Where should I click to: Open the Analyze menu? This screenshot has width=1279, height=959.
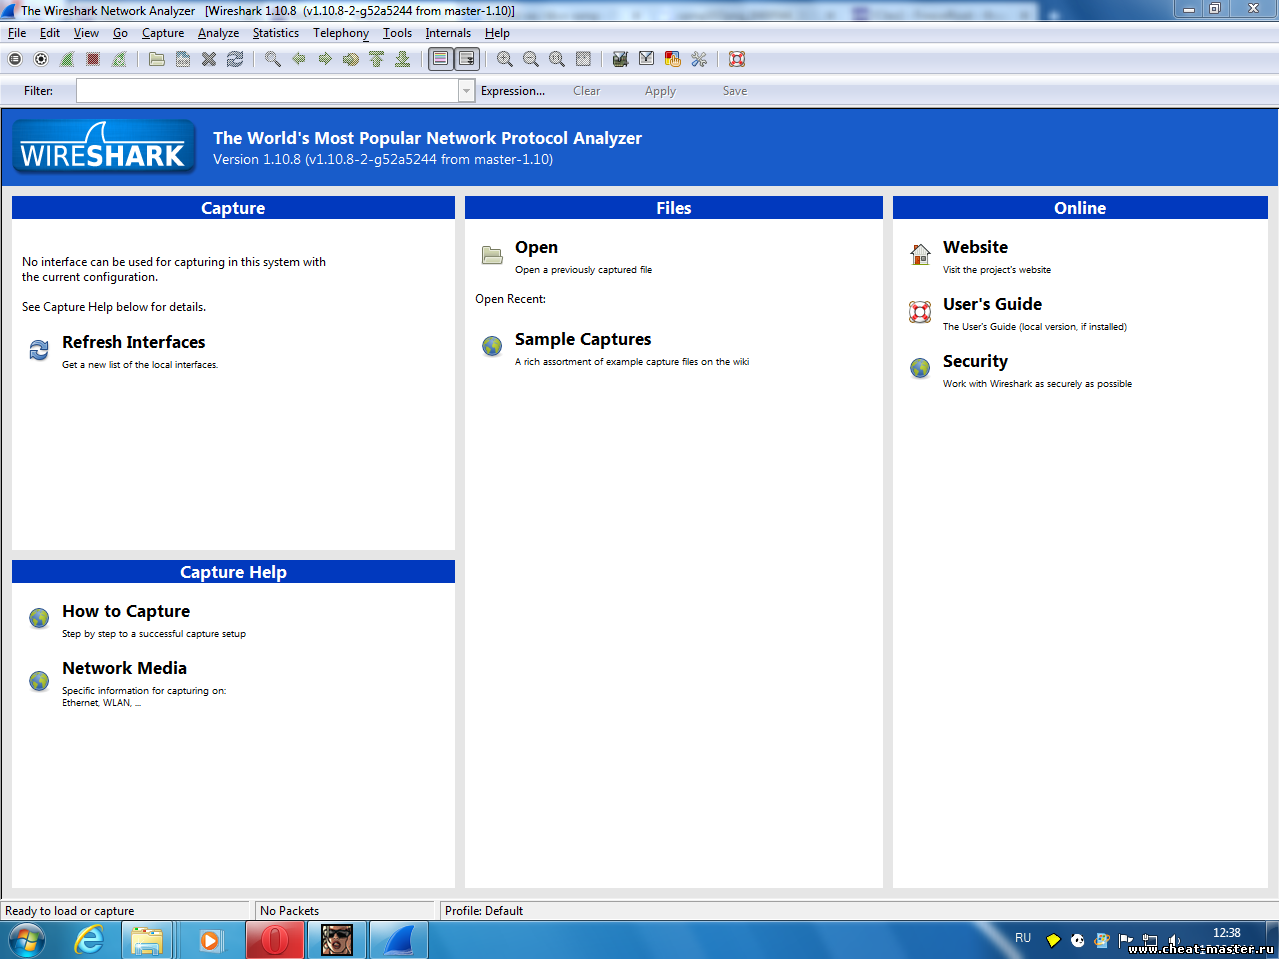click(218, 33)
